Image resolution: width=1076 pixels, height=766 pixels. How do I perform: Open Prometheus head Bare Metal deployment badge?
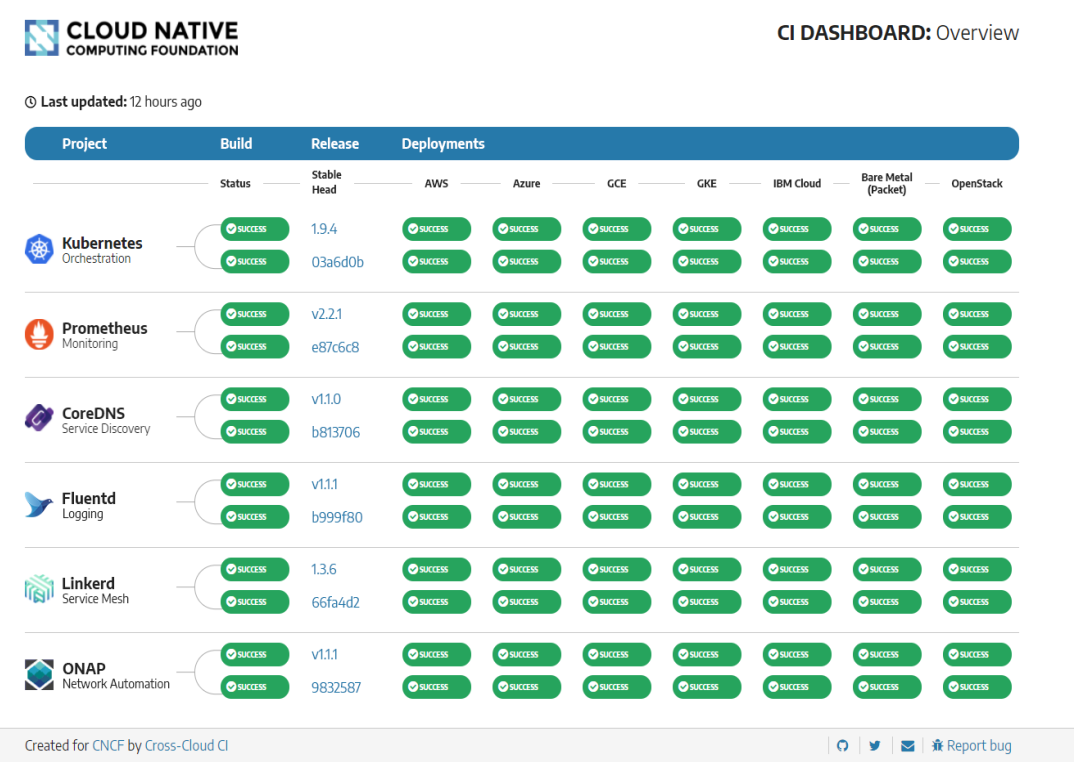887,347
